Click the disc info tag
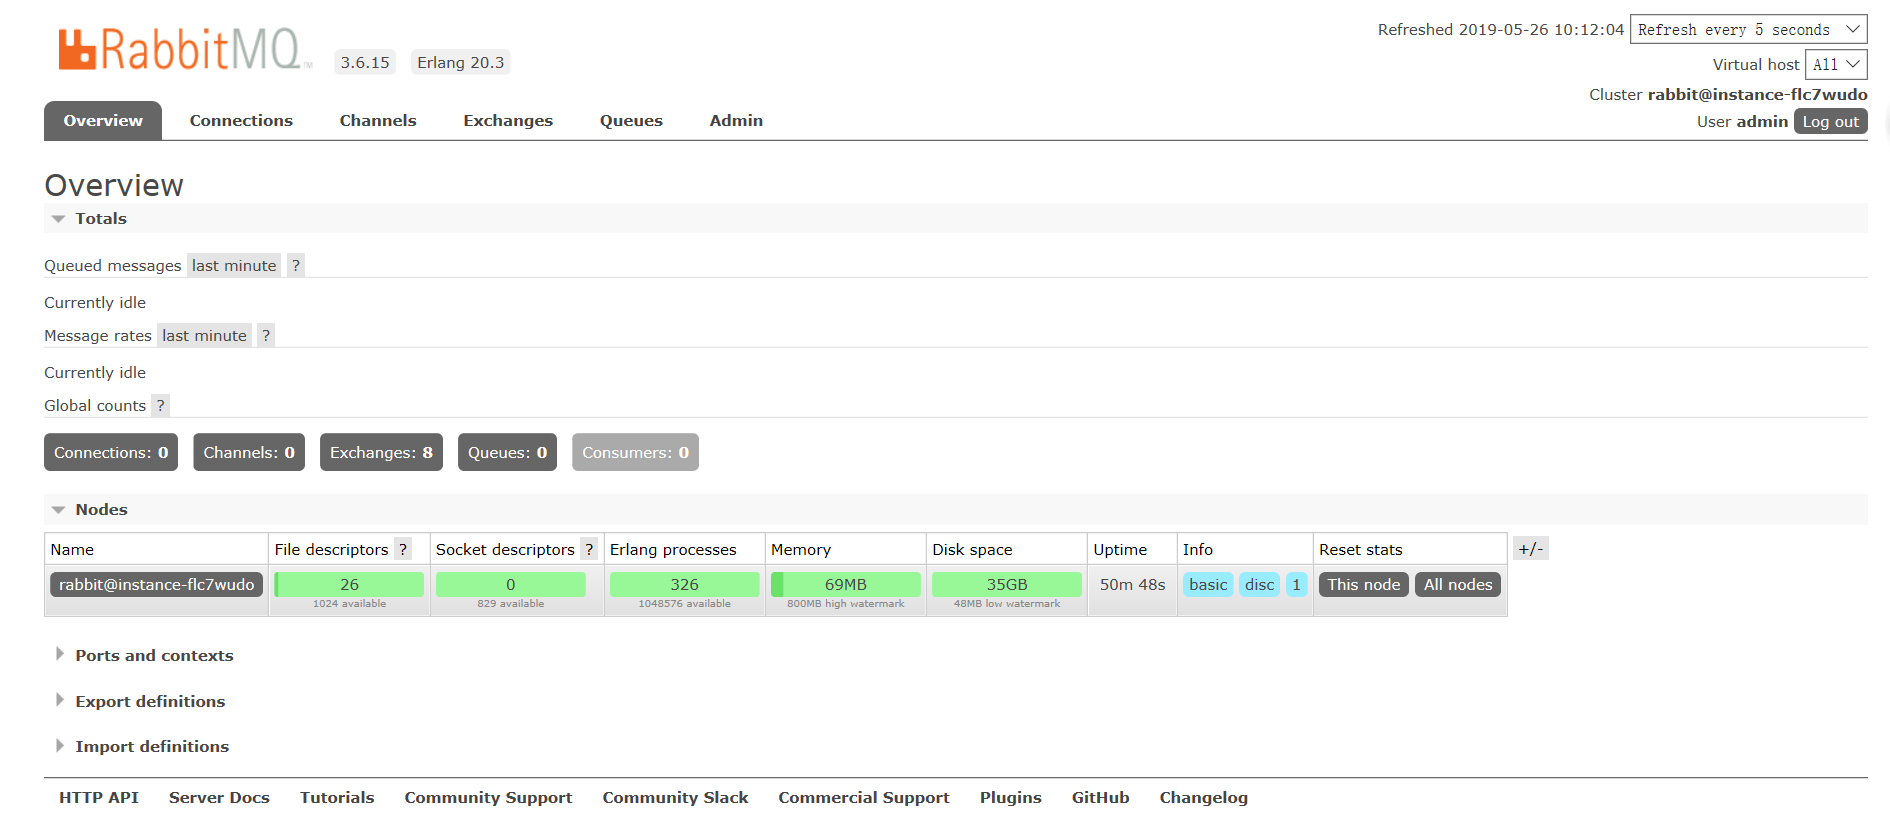This screenshot has width=1890, height=817. [1259, 584]
